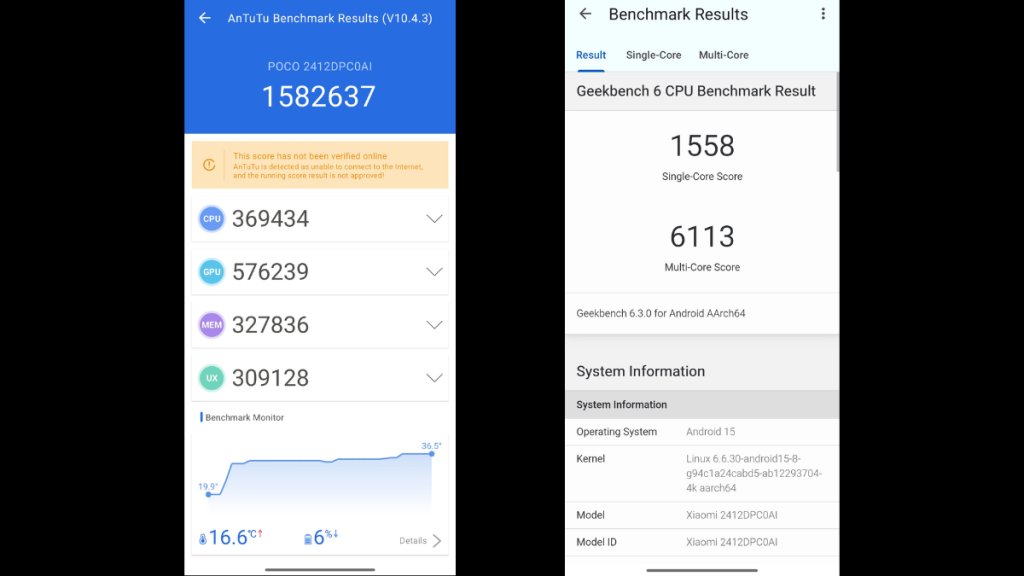1024x576 pixels.
Task: Select the Result tab in Geekbench
Action: pos(590,55)
